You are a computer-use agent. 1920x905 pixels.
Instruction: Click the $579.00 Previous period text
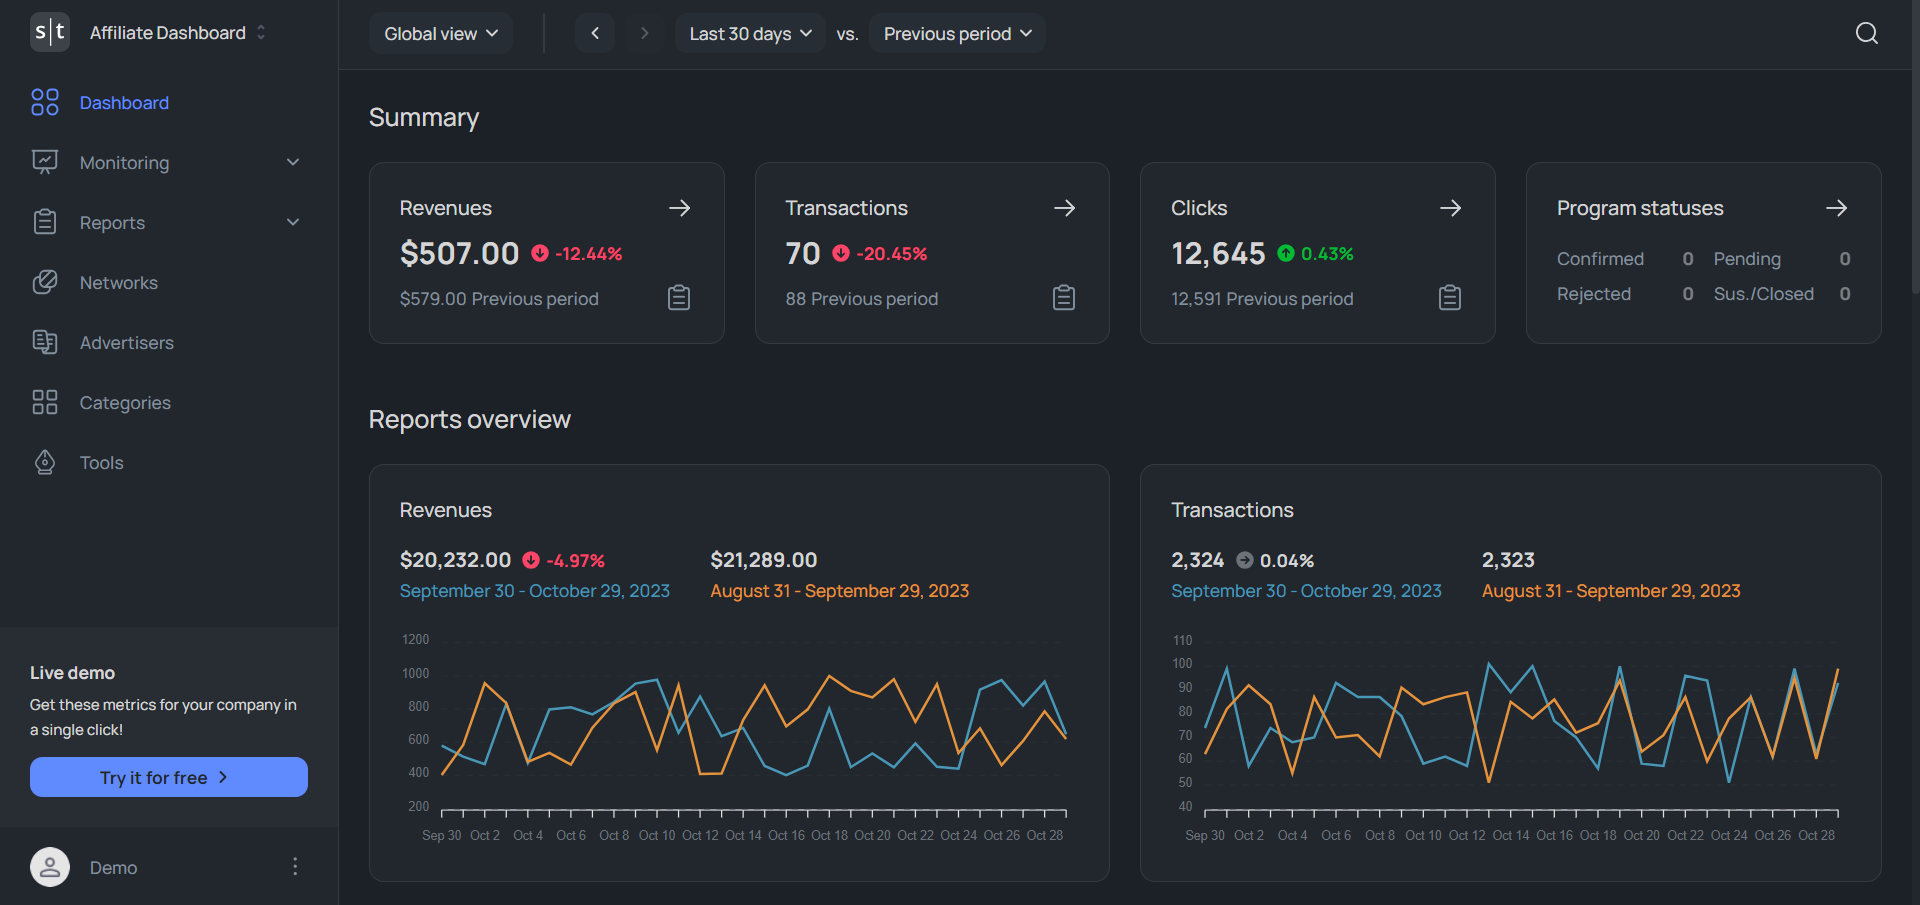499,299
